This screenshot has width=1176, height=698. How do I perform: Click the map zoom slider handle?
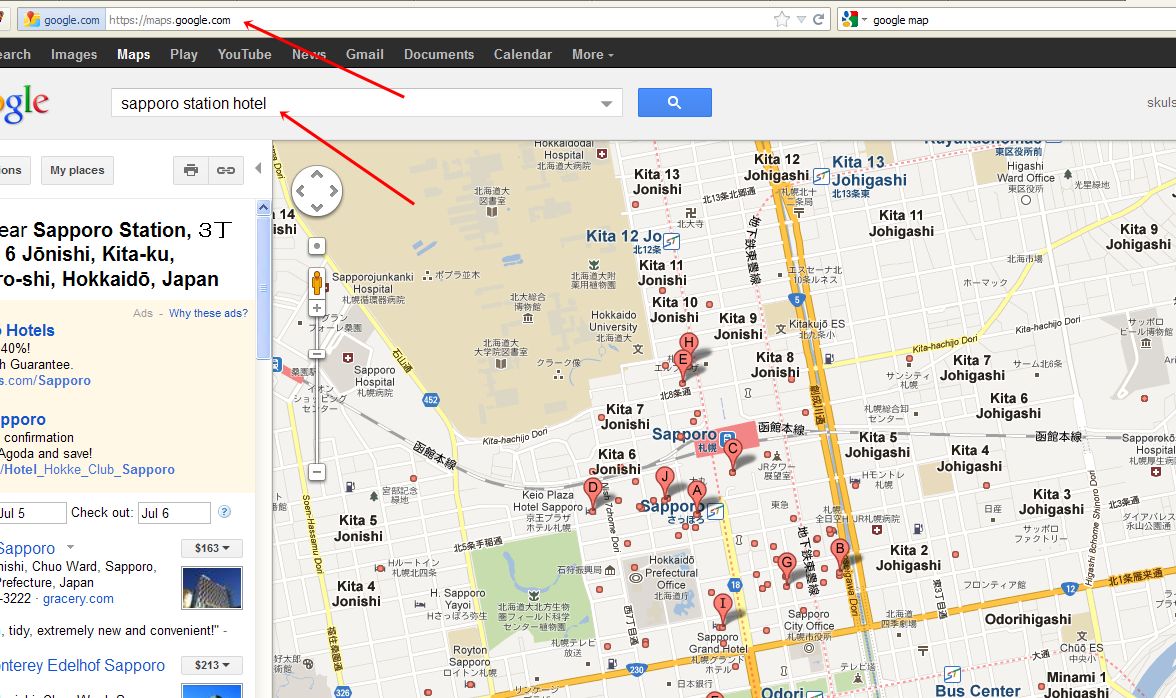(x=316, y=354)
